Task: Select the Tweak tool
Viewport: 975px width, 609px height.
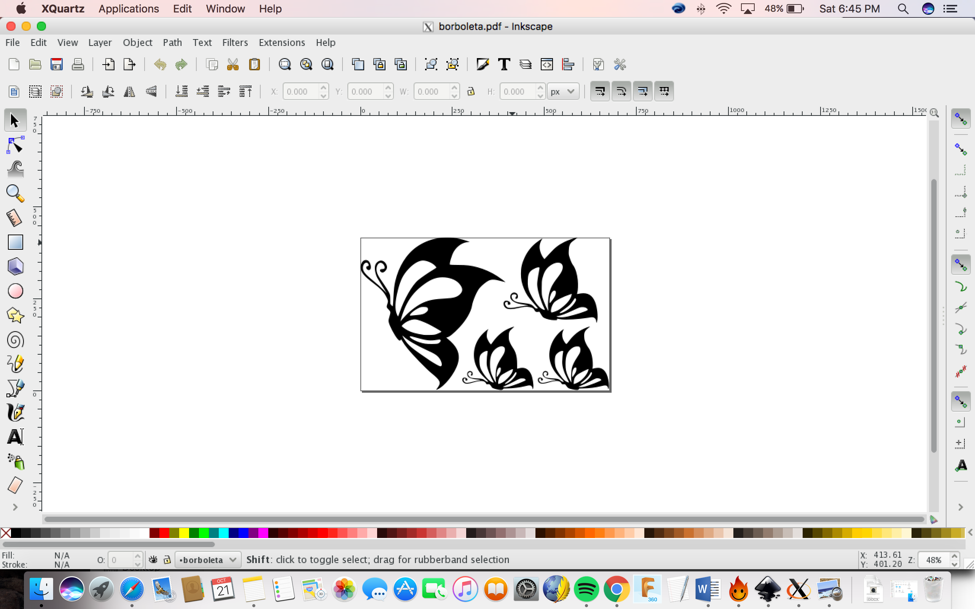Action: (x=15, y=169)
